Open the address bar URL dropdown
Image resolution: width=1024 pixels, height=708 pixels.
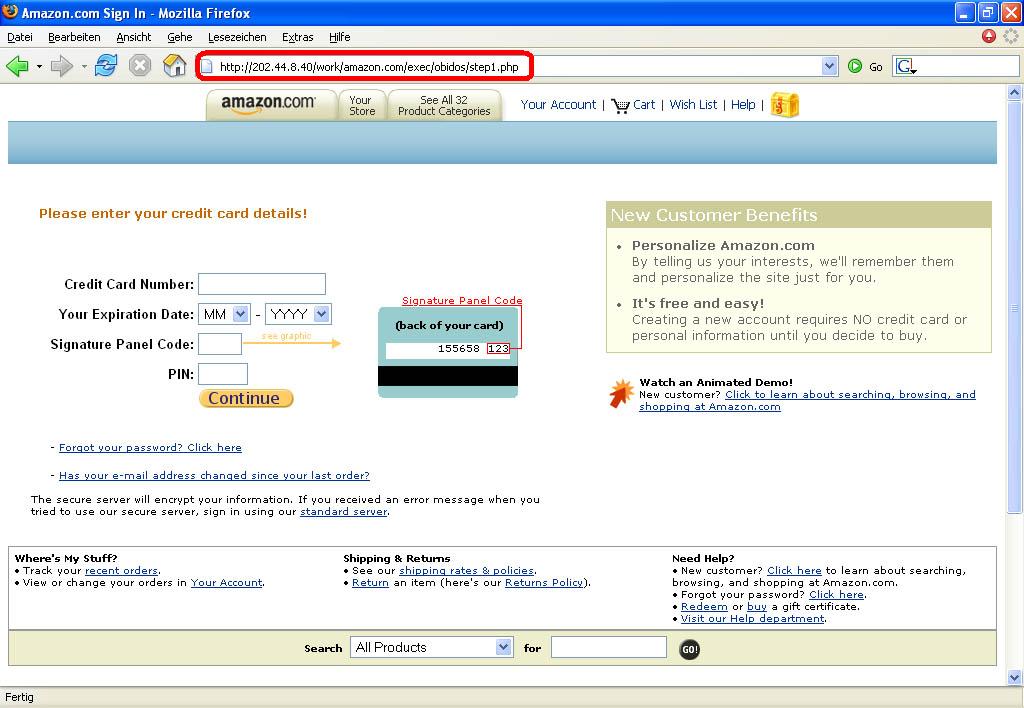829,66
